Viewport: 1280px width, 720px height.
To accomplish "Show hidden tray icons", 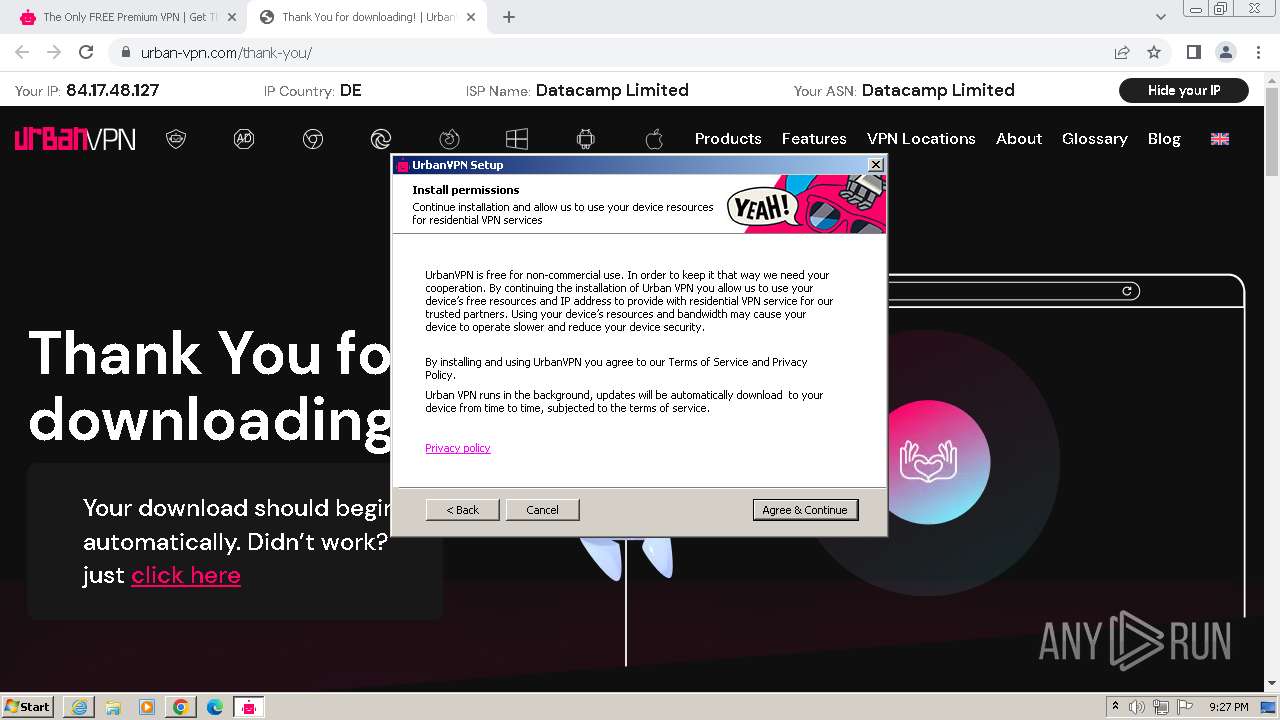I will (1115, 707).
